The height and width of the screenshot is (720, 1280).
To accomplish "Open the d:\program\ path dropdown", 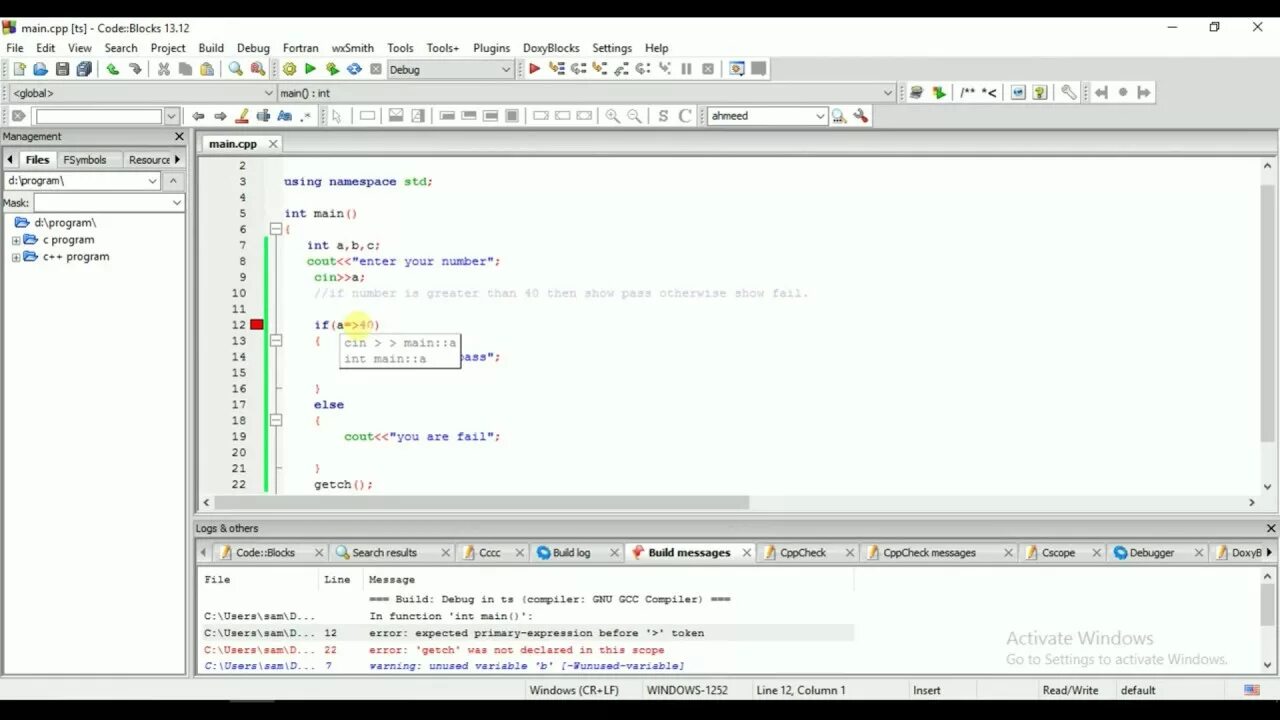I will (152, 181).
